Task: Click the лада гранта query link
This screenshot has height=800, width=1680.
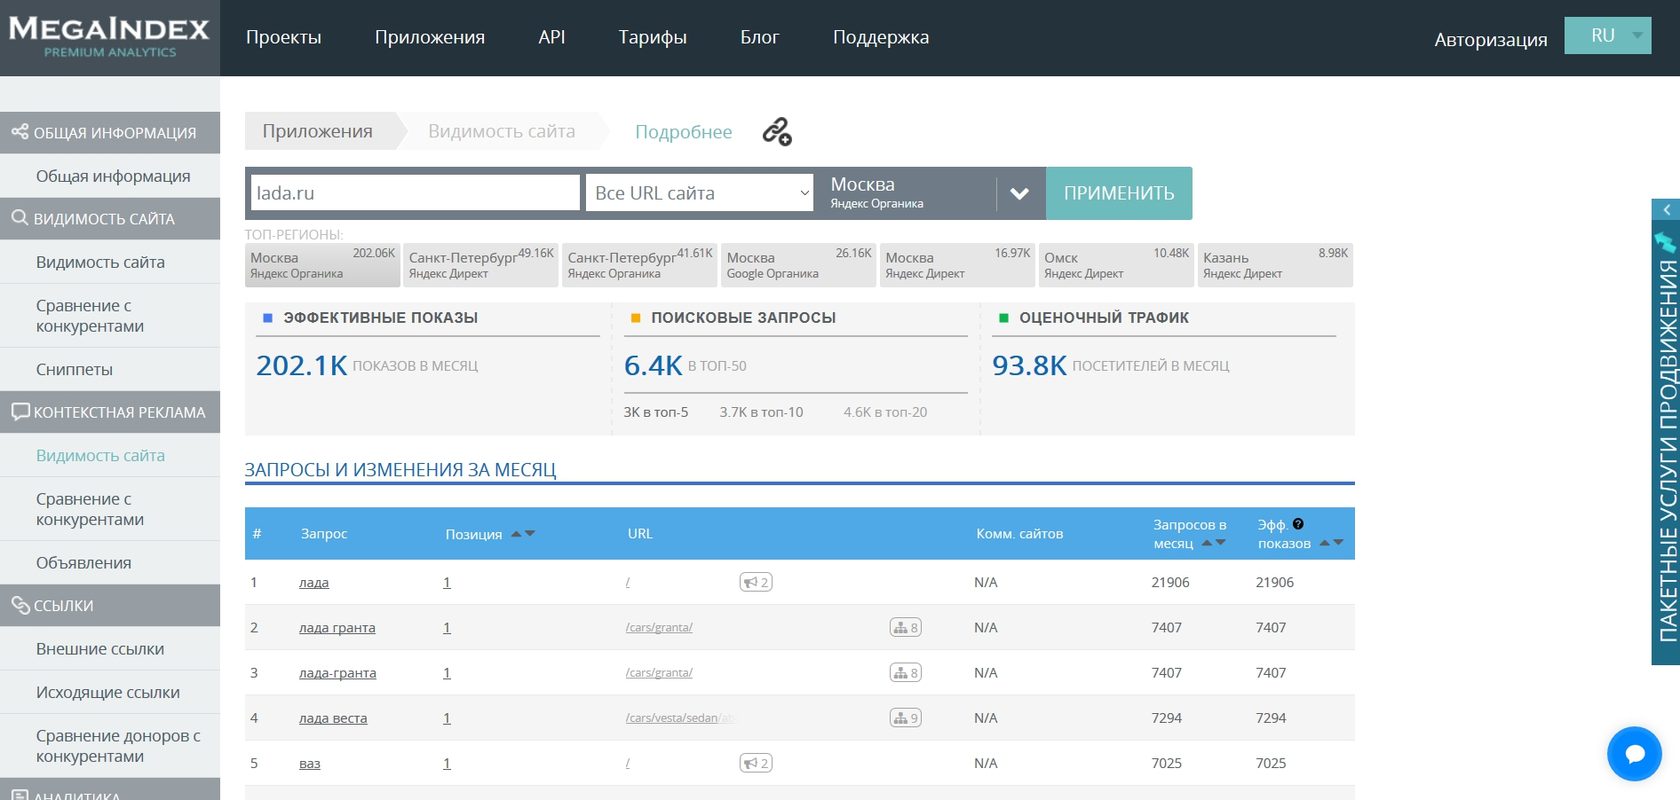Action: (337, 627)
